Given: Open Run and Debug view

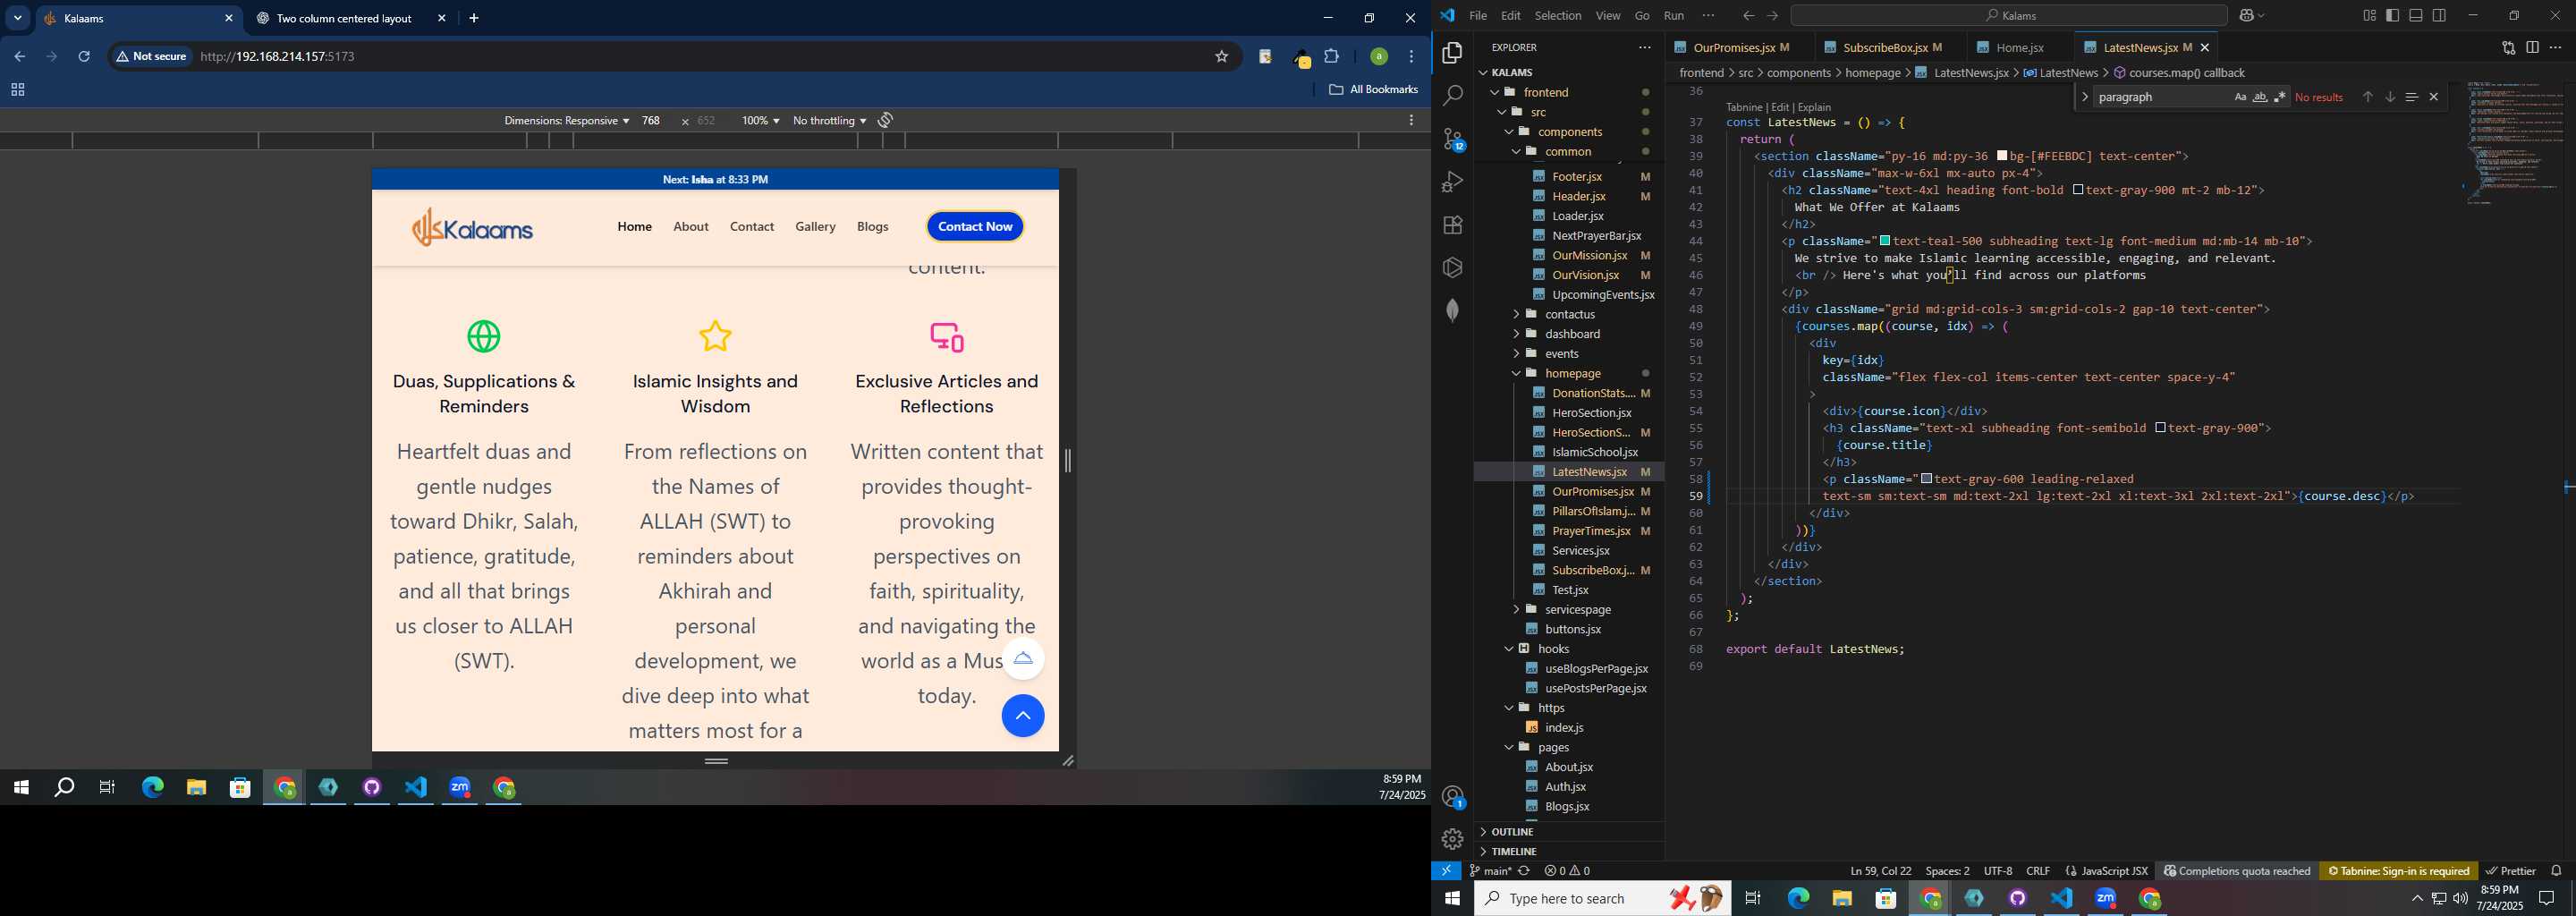Looking at the screenshot, I should coord(1452,182).
